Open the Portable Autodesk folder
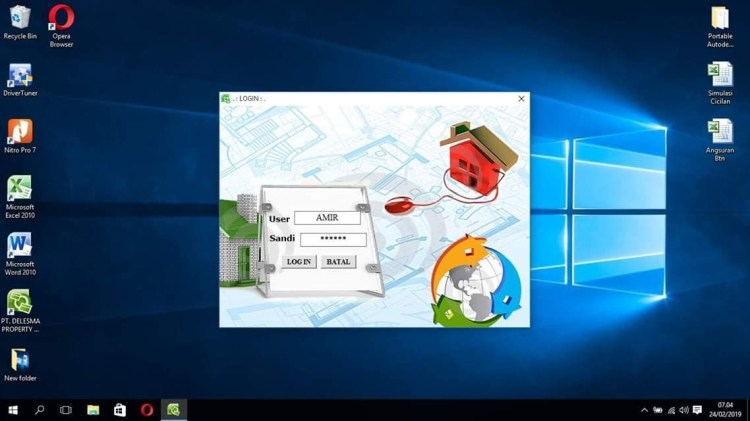The height and width of the screenshot is (421, 750). (x=720, y=18)
